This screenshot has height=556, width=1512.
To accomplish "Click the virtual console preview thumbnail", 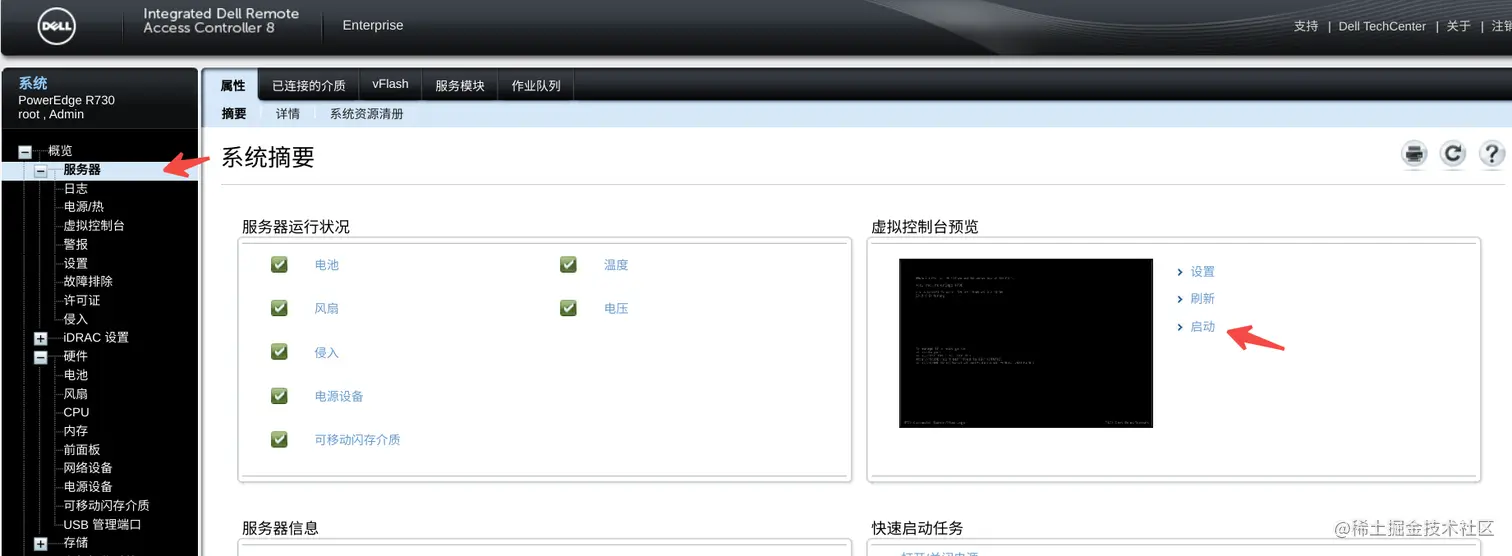I will [1025, 343].
